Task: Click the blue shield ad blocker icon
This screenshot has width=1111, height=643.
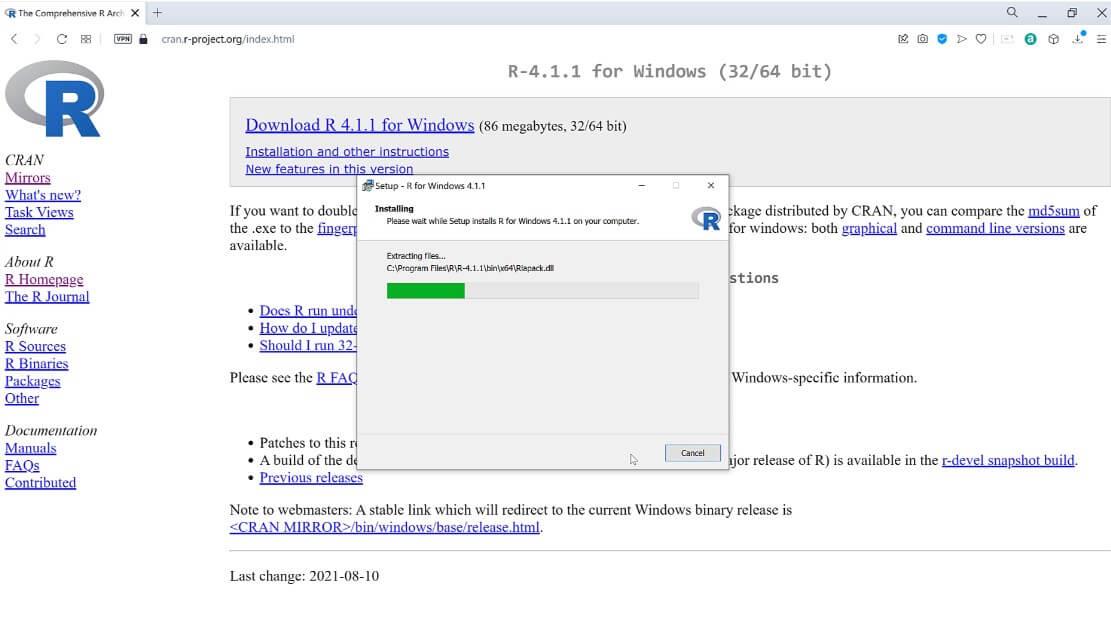Action: pyautogui.click(x=942, y=39)
